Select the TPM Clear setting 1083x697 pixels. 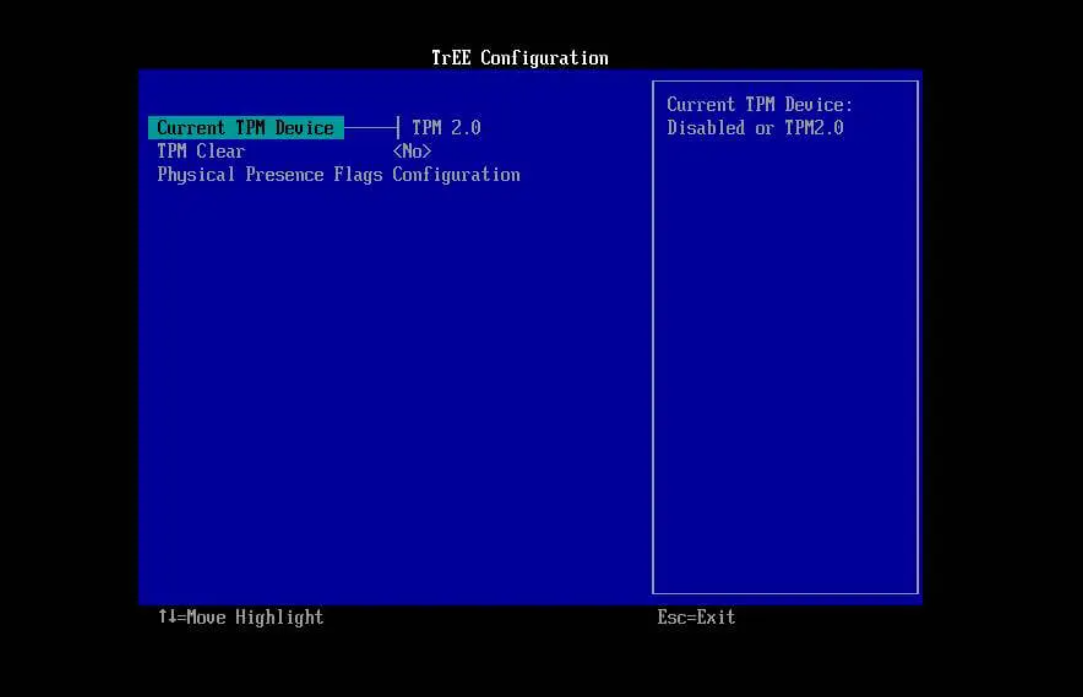pos(201,151)
